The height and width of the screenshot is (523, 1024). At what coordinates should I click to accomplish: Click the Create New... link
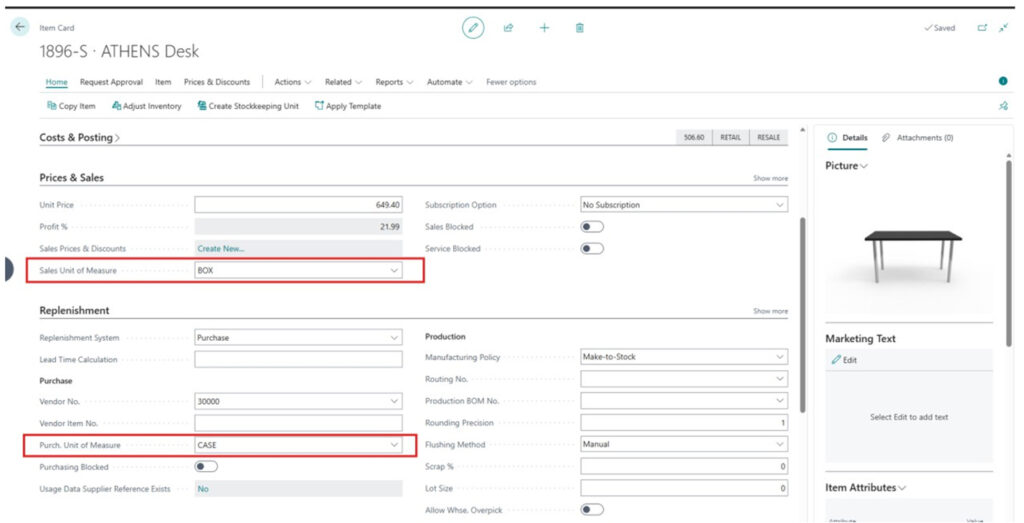[221, 249]
